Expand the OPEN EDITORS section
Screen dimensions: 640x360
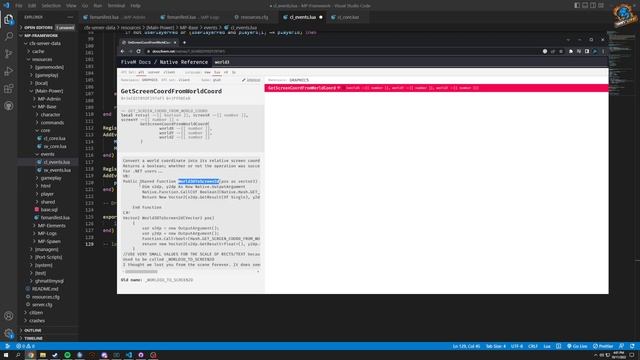47,27
